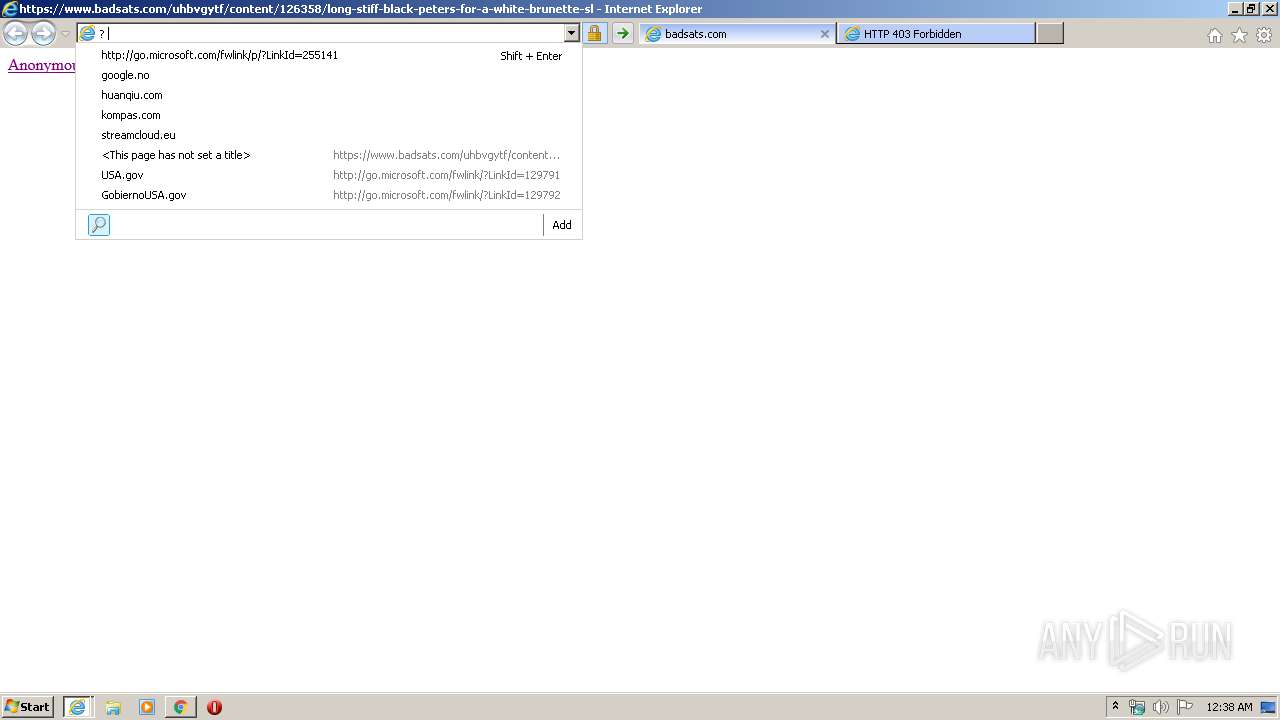Open Google Chrome taskbar icon
Screen dimensions: 1280x720
tap(181, 707)
